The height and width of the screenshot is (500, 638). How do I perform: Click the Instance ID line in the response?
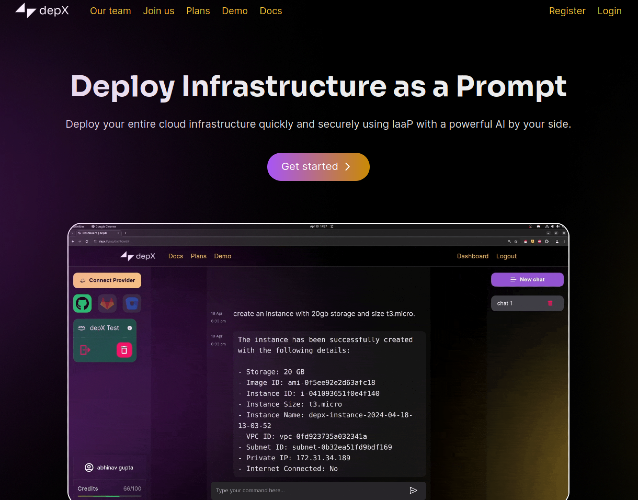pyautogui.click(x=309, y=394)
